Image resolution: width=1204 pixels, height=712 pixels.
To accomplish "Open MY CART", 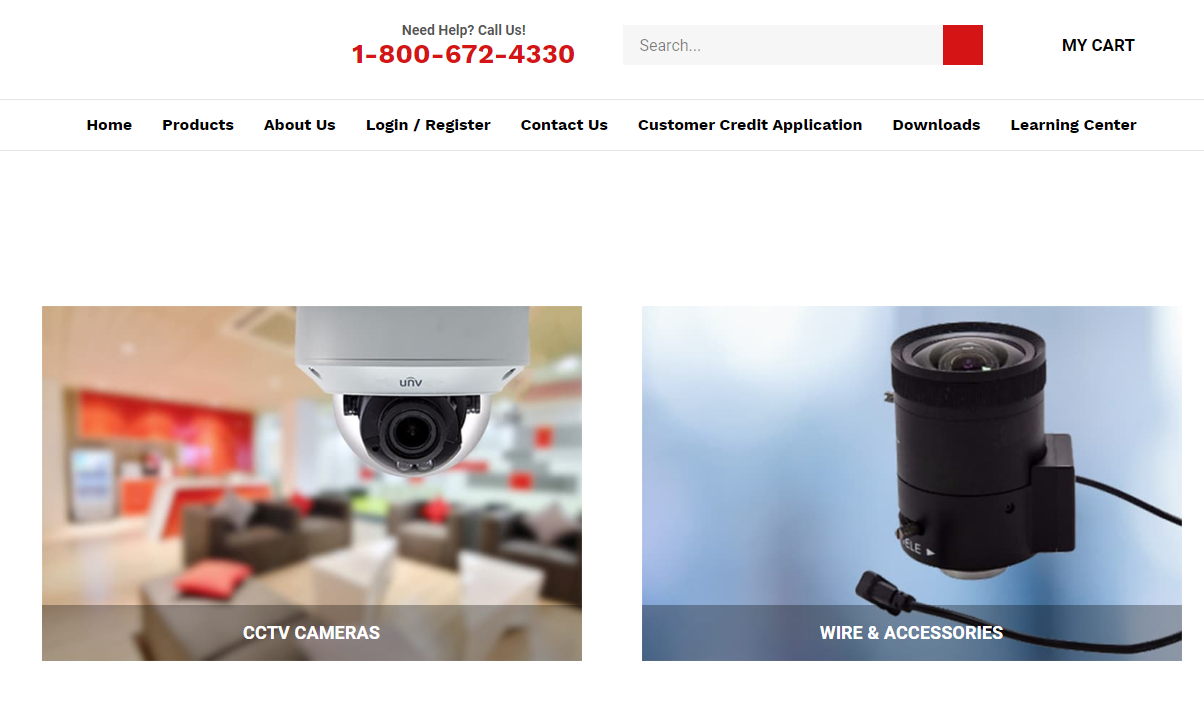I will [x=1098, y=45].
